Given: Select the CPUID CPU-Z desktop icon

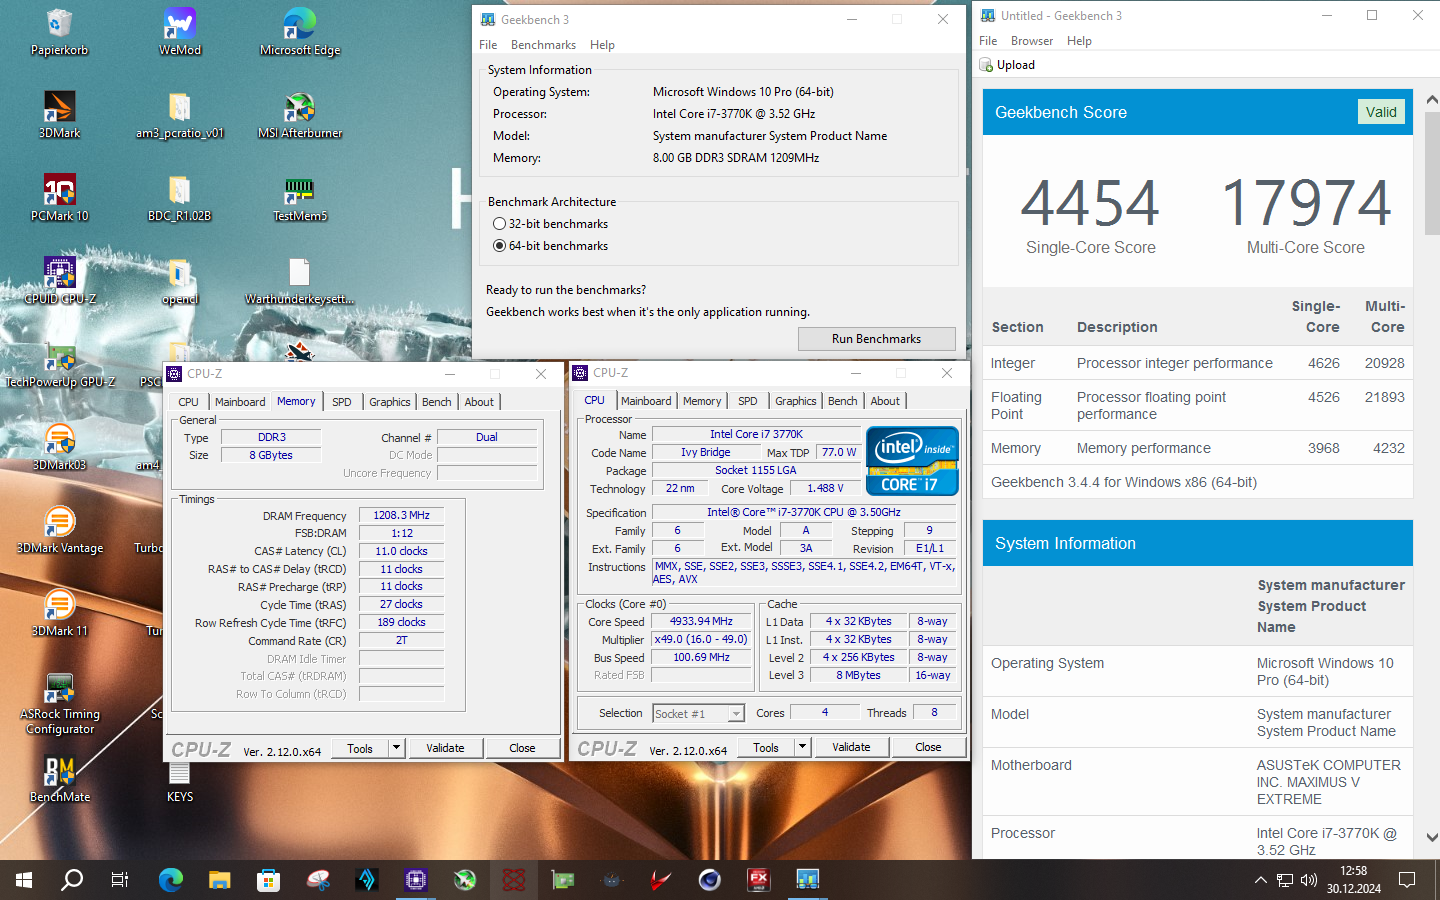Looking at the screenshot, I should click(59, 281).
